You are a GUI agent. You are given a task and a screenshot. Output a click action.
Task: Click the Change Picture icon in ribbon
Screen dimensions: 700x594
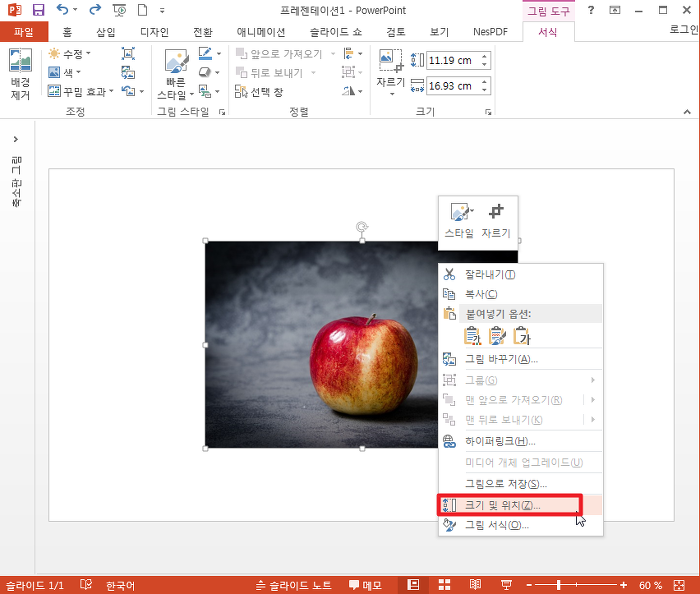[x=128, y=72]
